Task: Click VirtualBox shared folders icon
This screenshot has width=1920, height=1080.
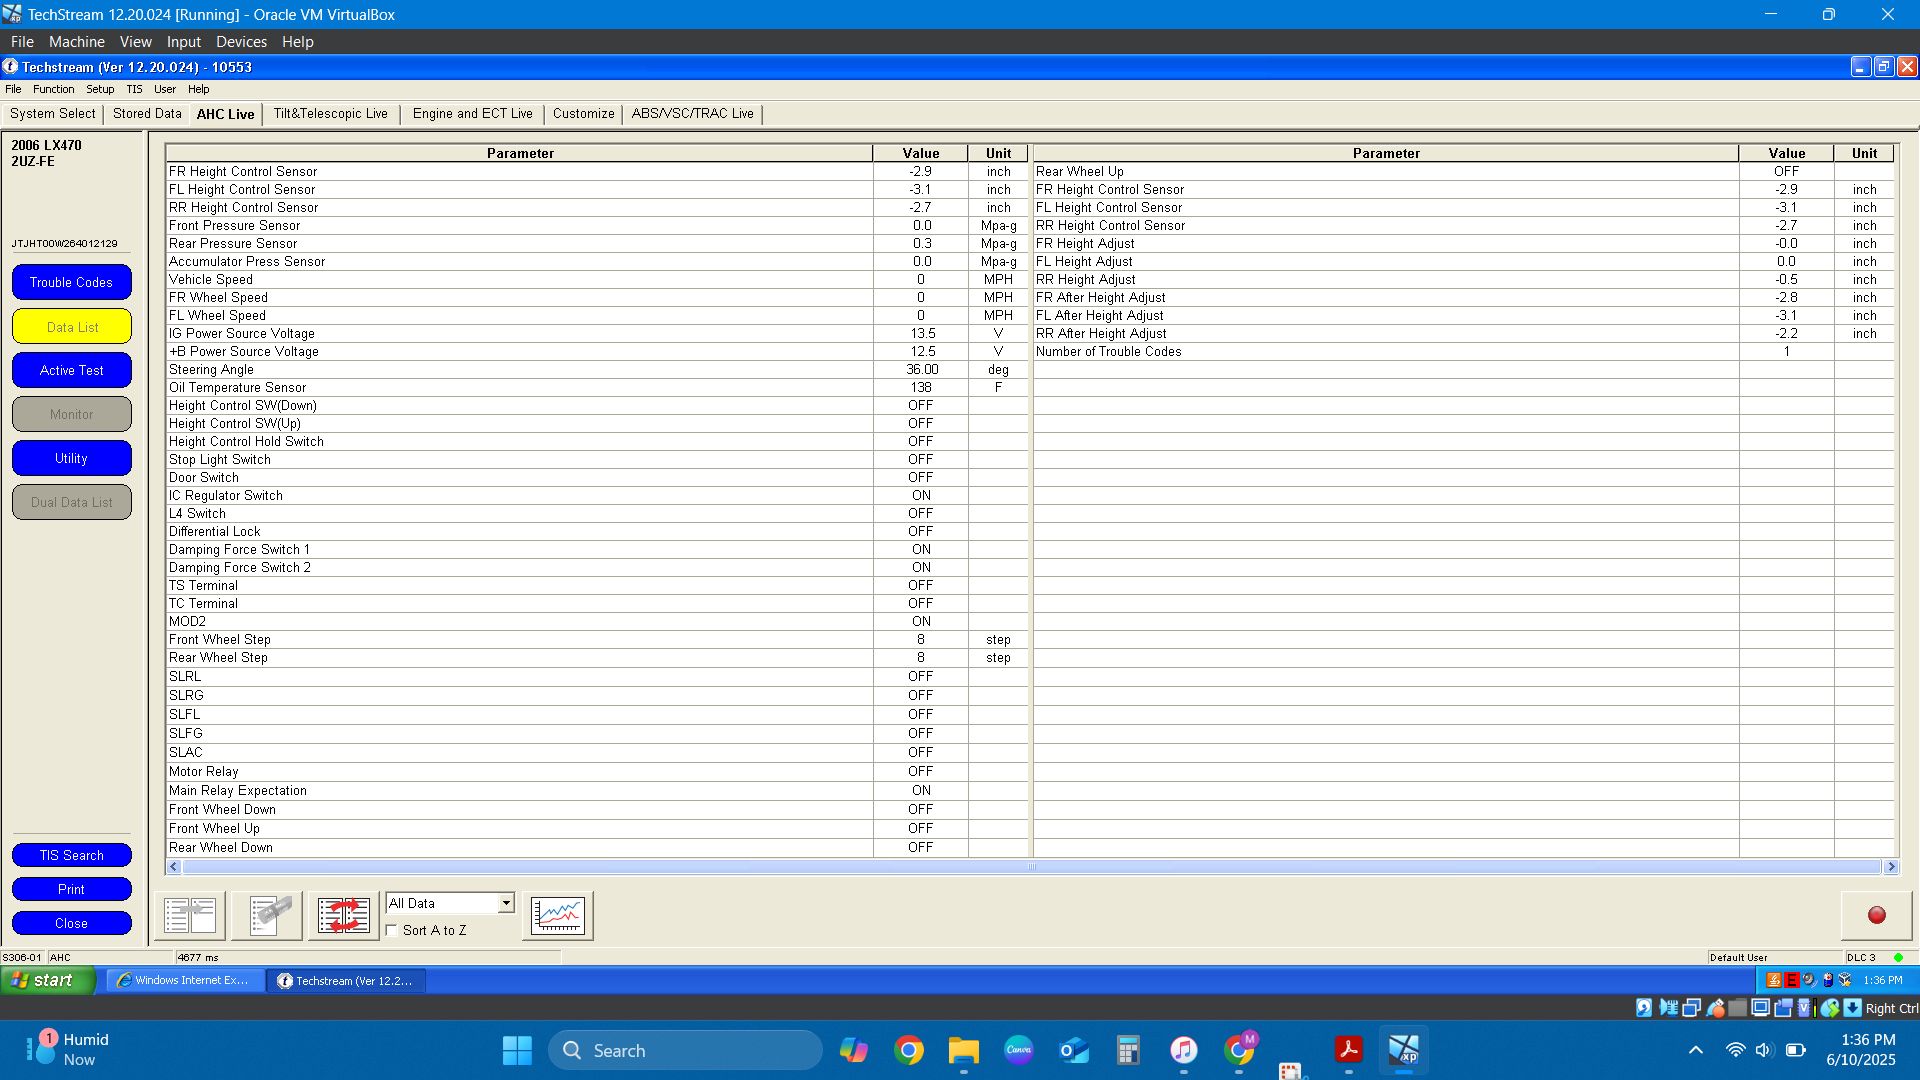Action: point(1737,1008)
